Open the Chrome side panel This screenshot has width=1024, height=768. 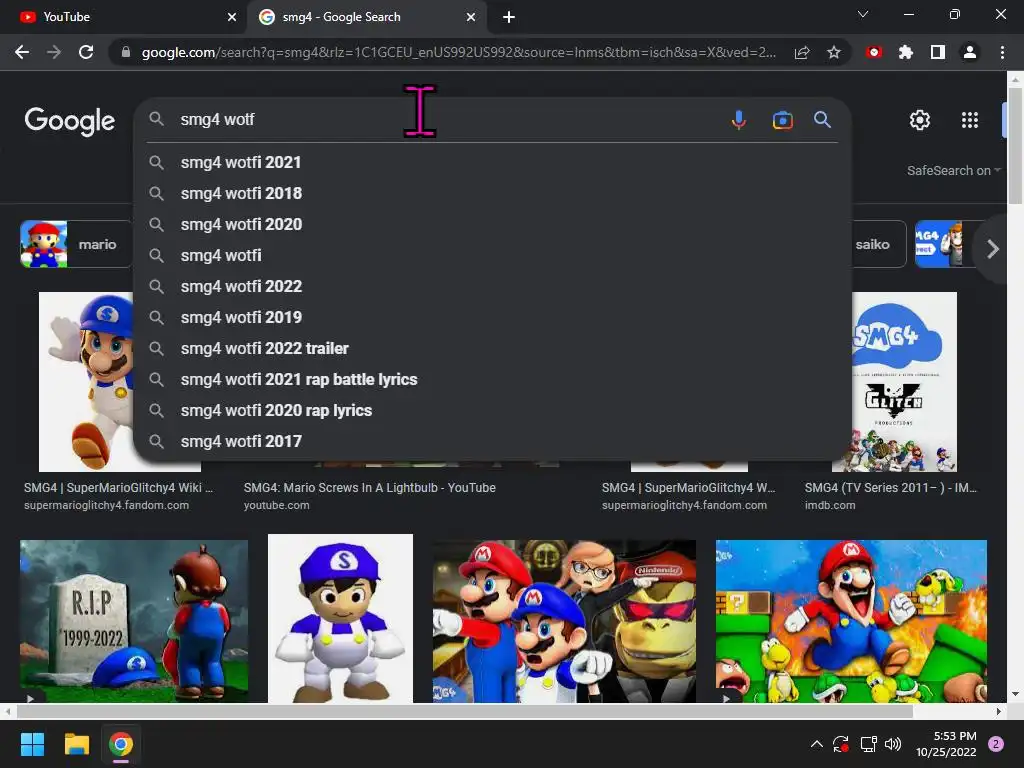pyautogui.click(x=938, y=52)
